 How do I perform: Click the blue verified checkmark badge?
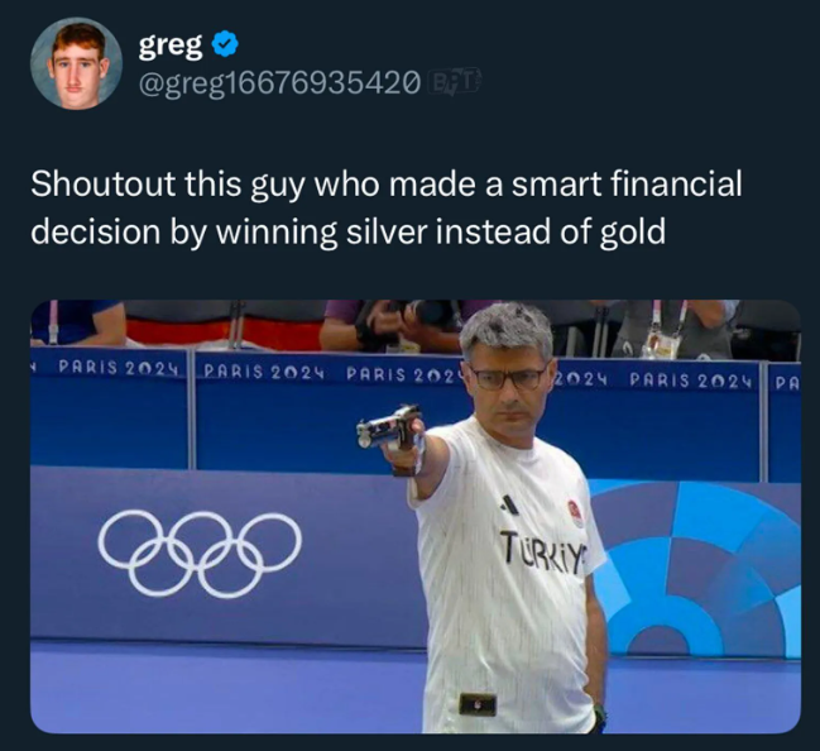(225, 45)
